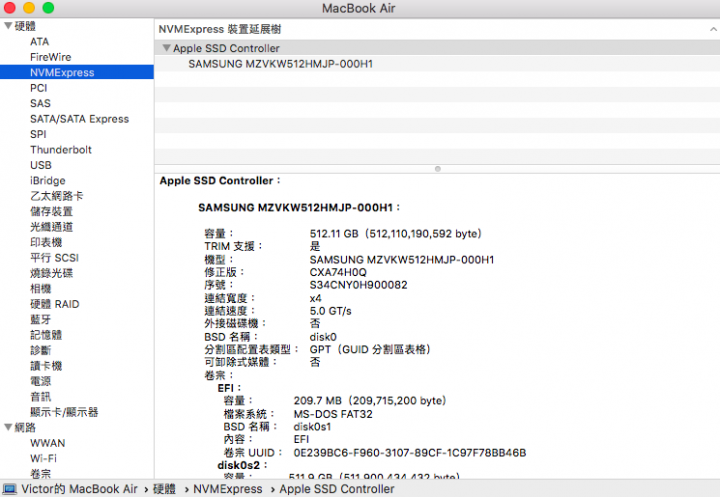Click the computer icon in the path bar
The height and width of the screenshot is (497, 720).
[x=10, y=489]
